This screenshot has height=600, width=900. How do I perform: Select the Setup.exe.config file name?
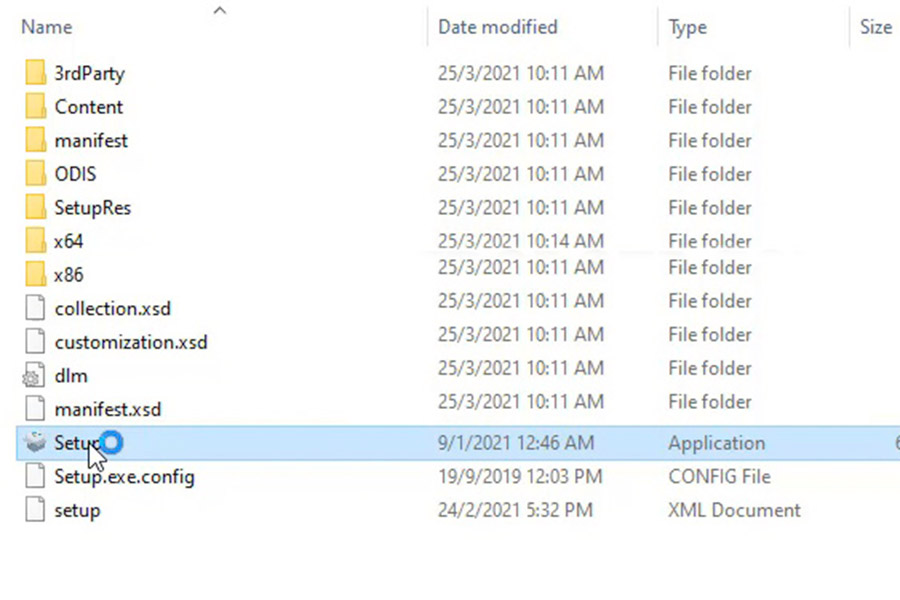tap(125, 477)
